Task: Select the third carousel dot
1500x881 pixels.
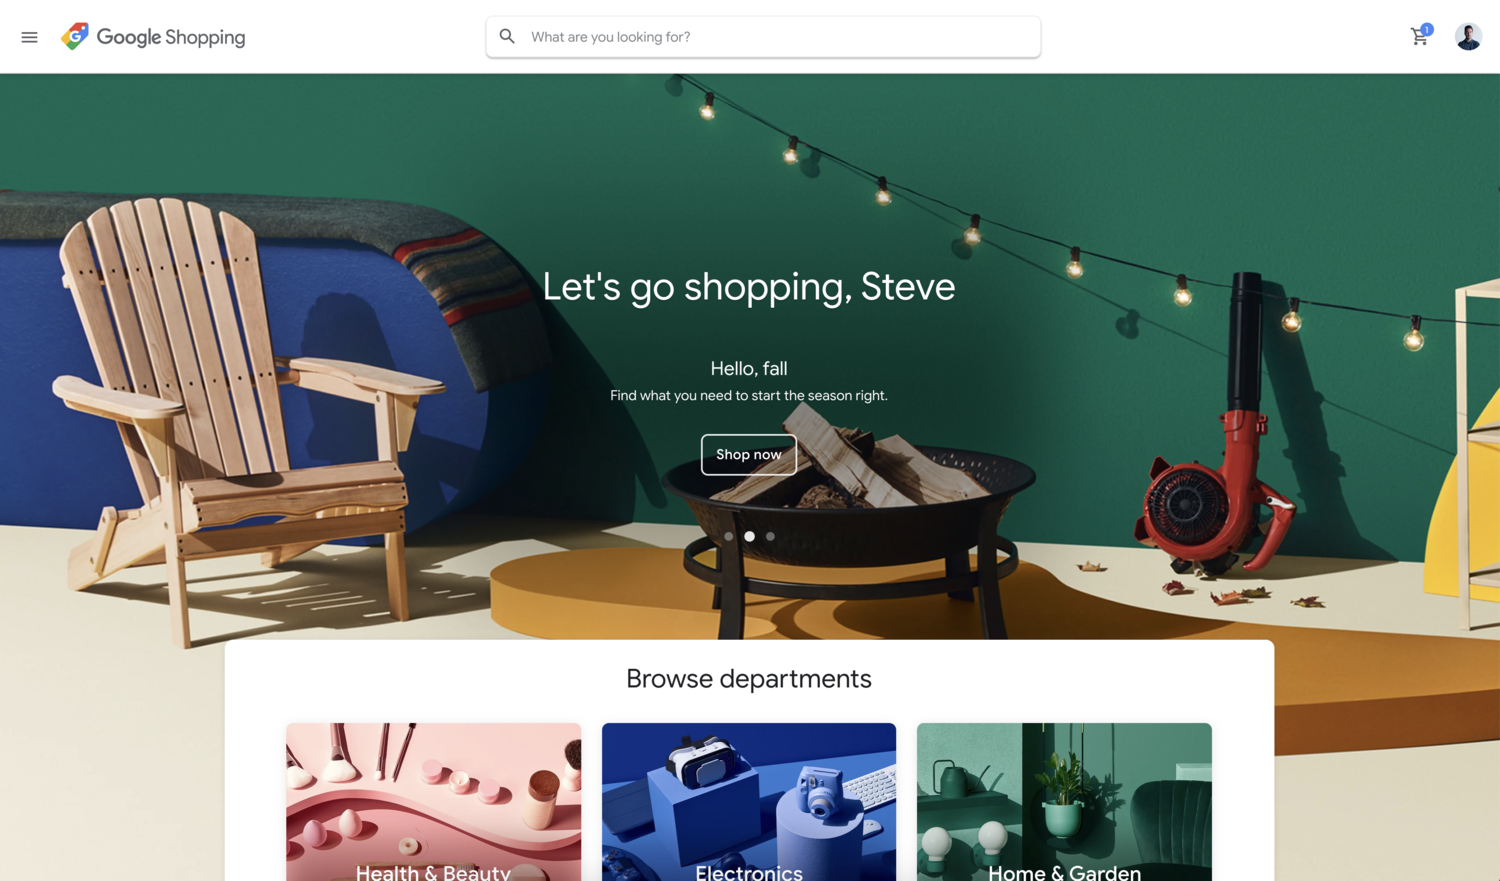Action: 770,536
